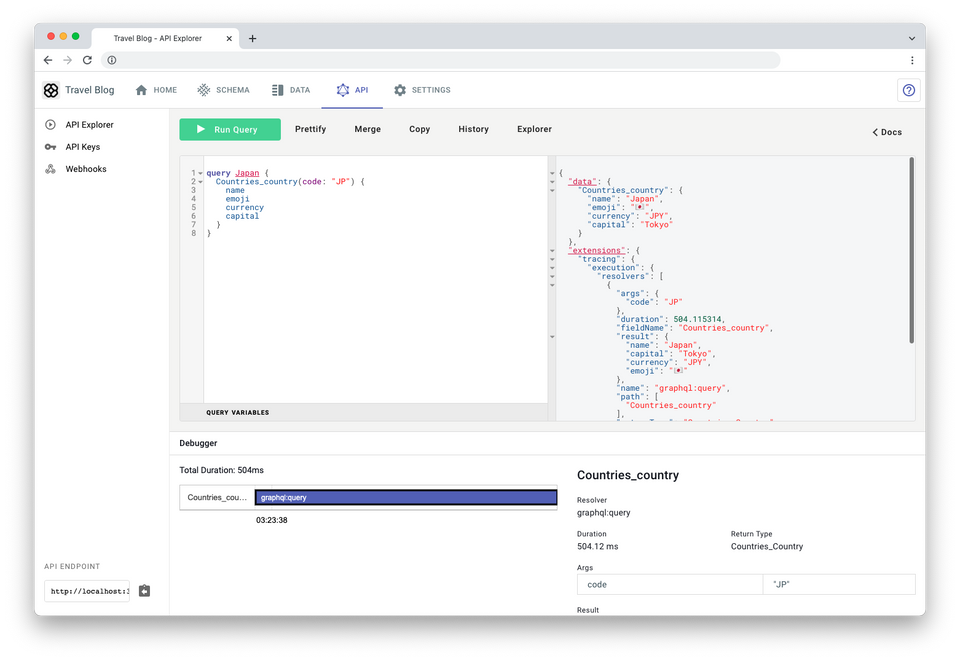Click the copy endpoint clipboard icon
The image size is (960, 661).
click(x=144, y=591)
